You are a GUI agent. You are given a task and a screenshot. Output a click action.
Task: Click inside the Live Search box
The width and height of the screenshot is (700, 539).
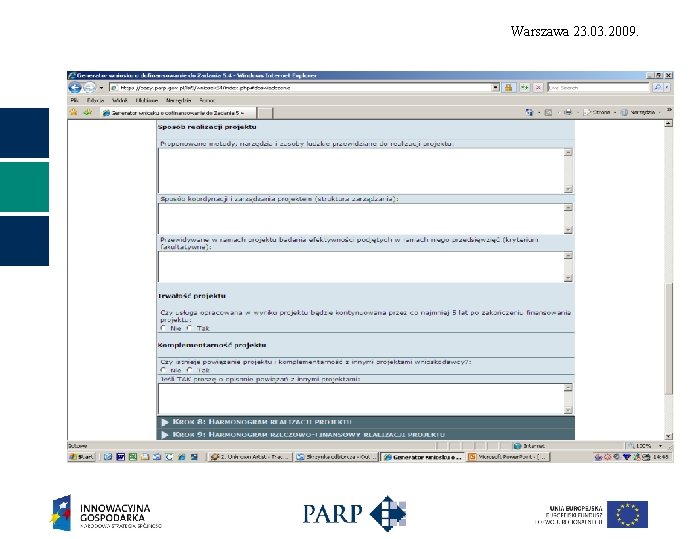click(598, 88)
